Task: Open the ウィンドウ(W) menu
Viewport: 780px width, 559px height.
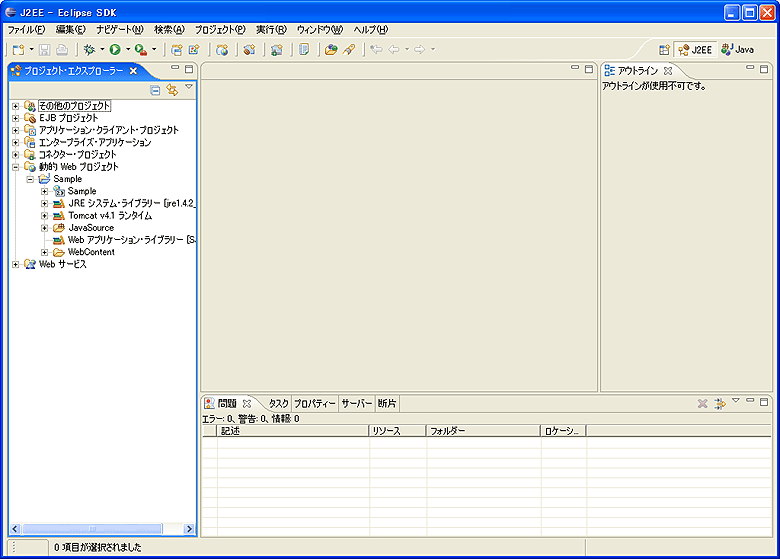Action: [320, 30]
